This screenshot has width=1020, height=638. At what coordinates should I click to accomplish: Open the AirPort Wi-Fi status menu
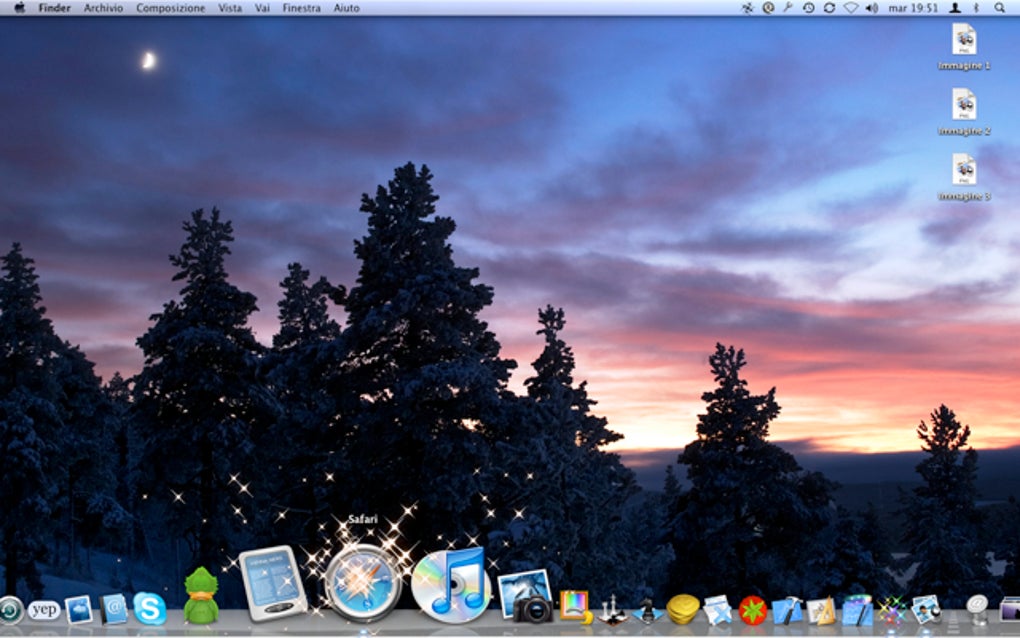click(x=850, y=8)
